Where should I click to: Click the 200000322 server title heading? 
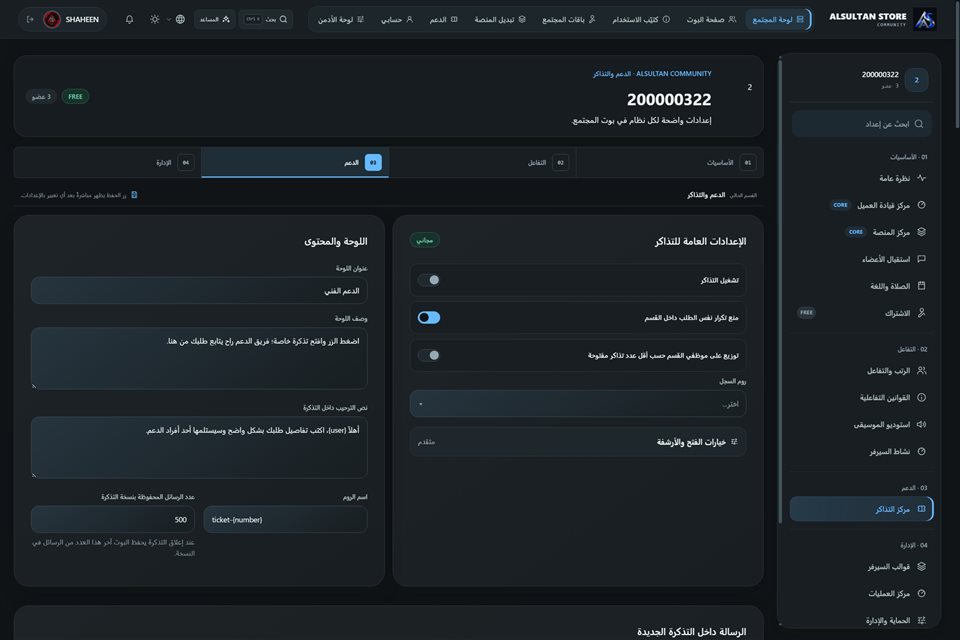(669, 99)
